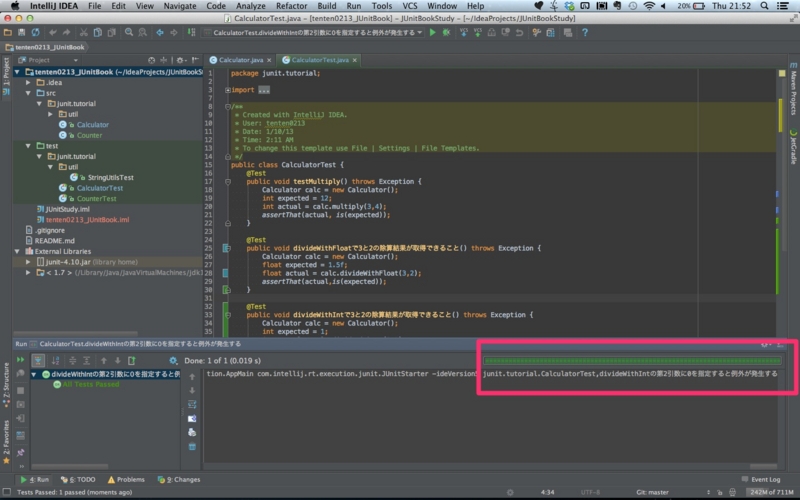Screen dimensions: 800x500
Task: Click the green test progress bar
Action: [632, 361]
